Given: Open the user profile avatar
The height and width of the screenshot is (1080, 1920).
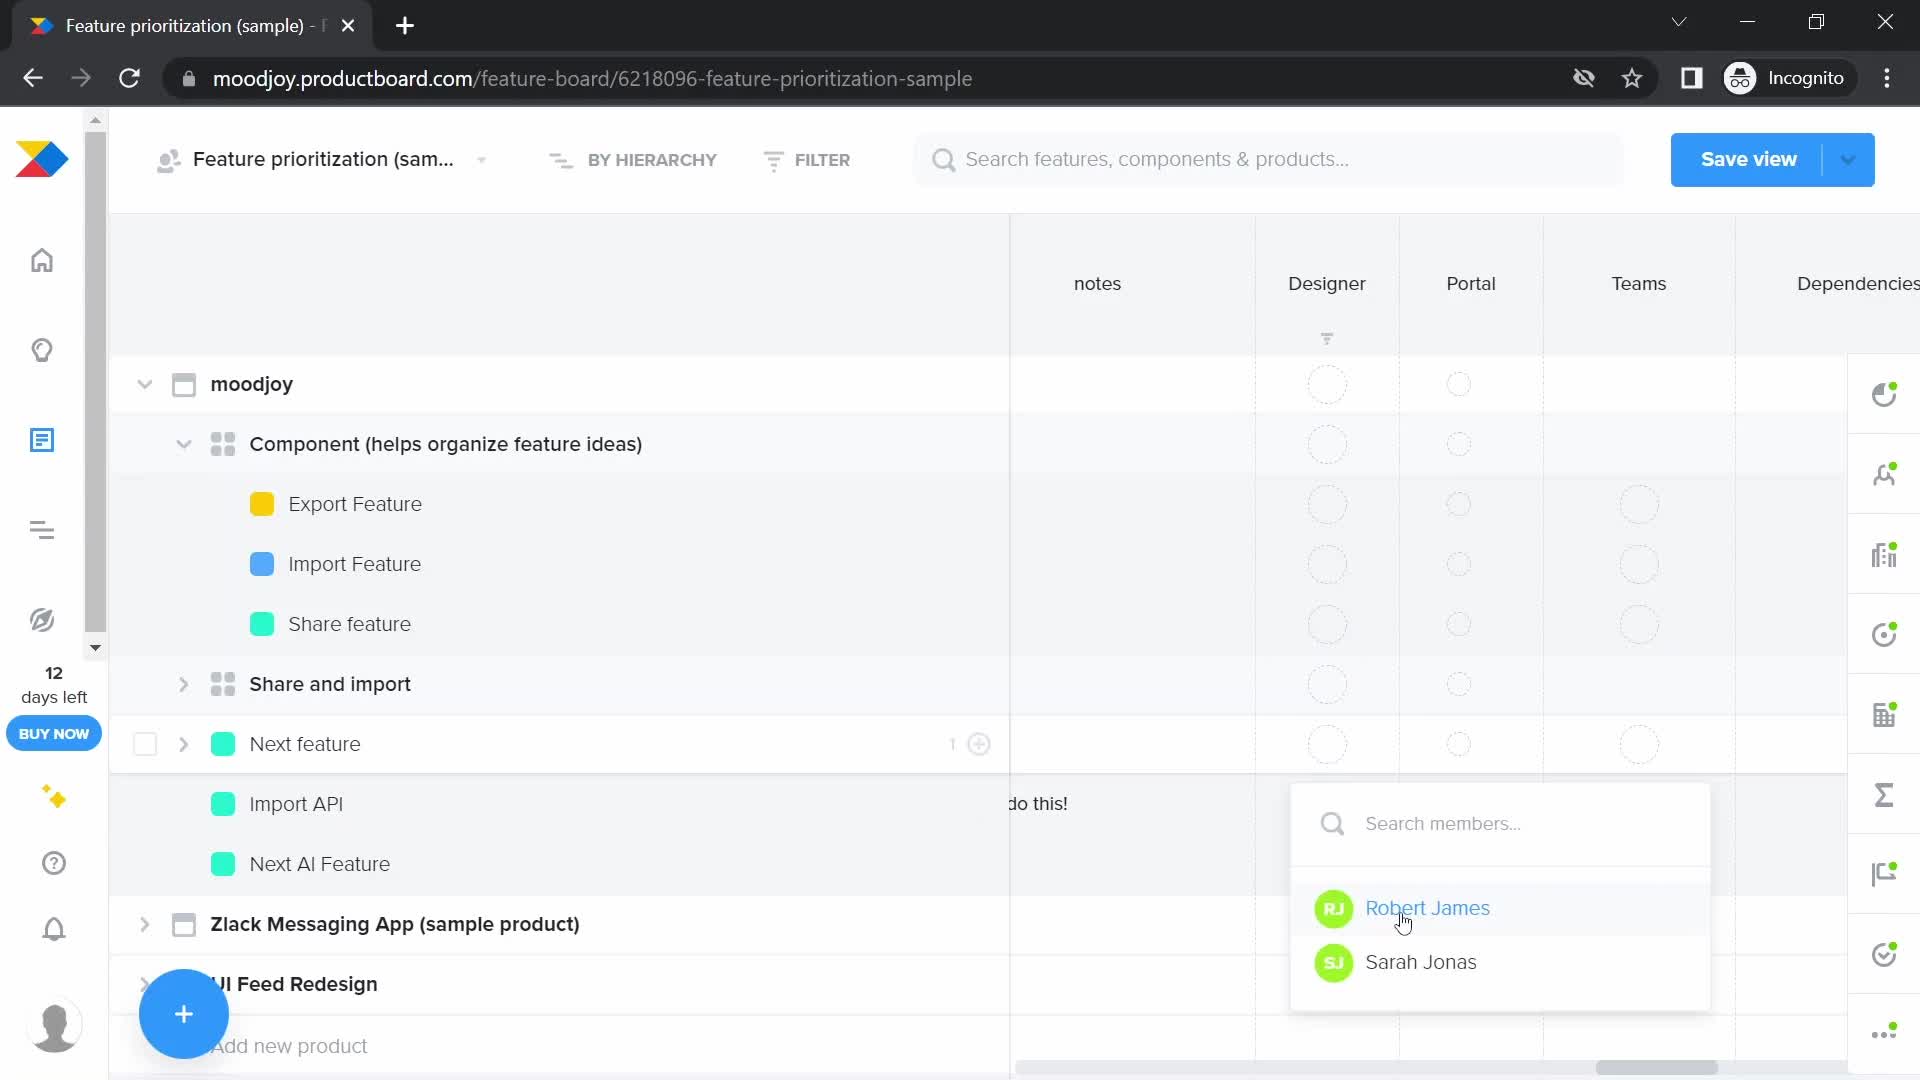Looking at the screenshot, I should (x=54, y=1026).
